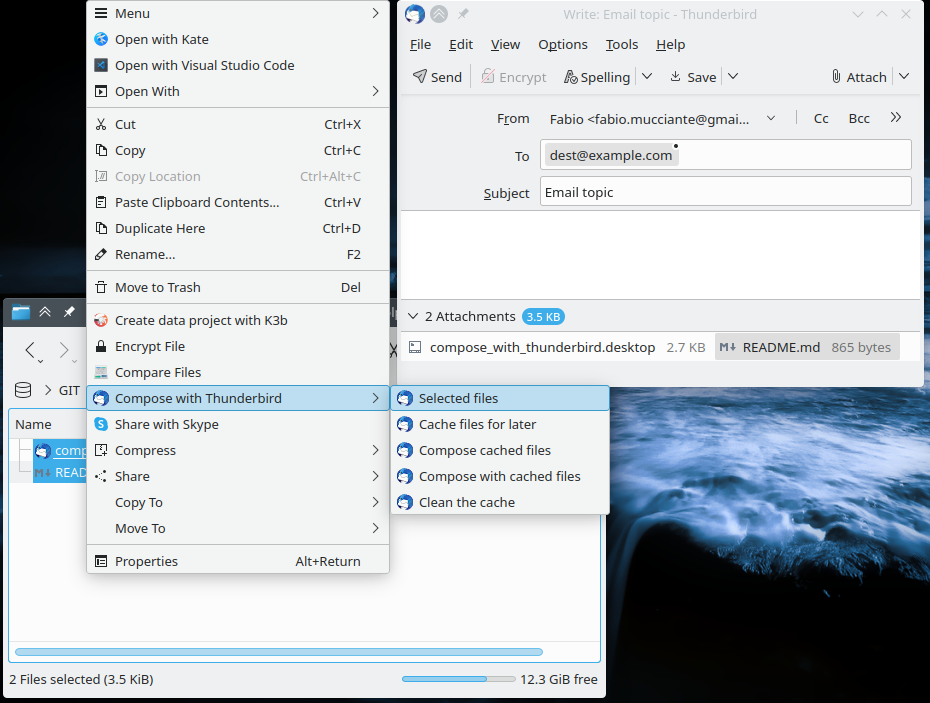Select the README.md attachment
This screenshot has height=703, width=930.
[807, 347]
